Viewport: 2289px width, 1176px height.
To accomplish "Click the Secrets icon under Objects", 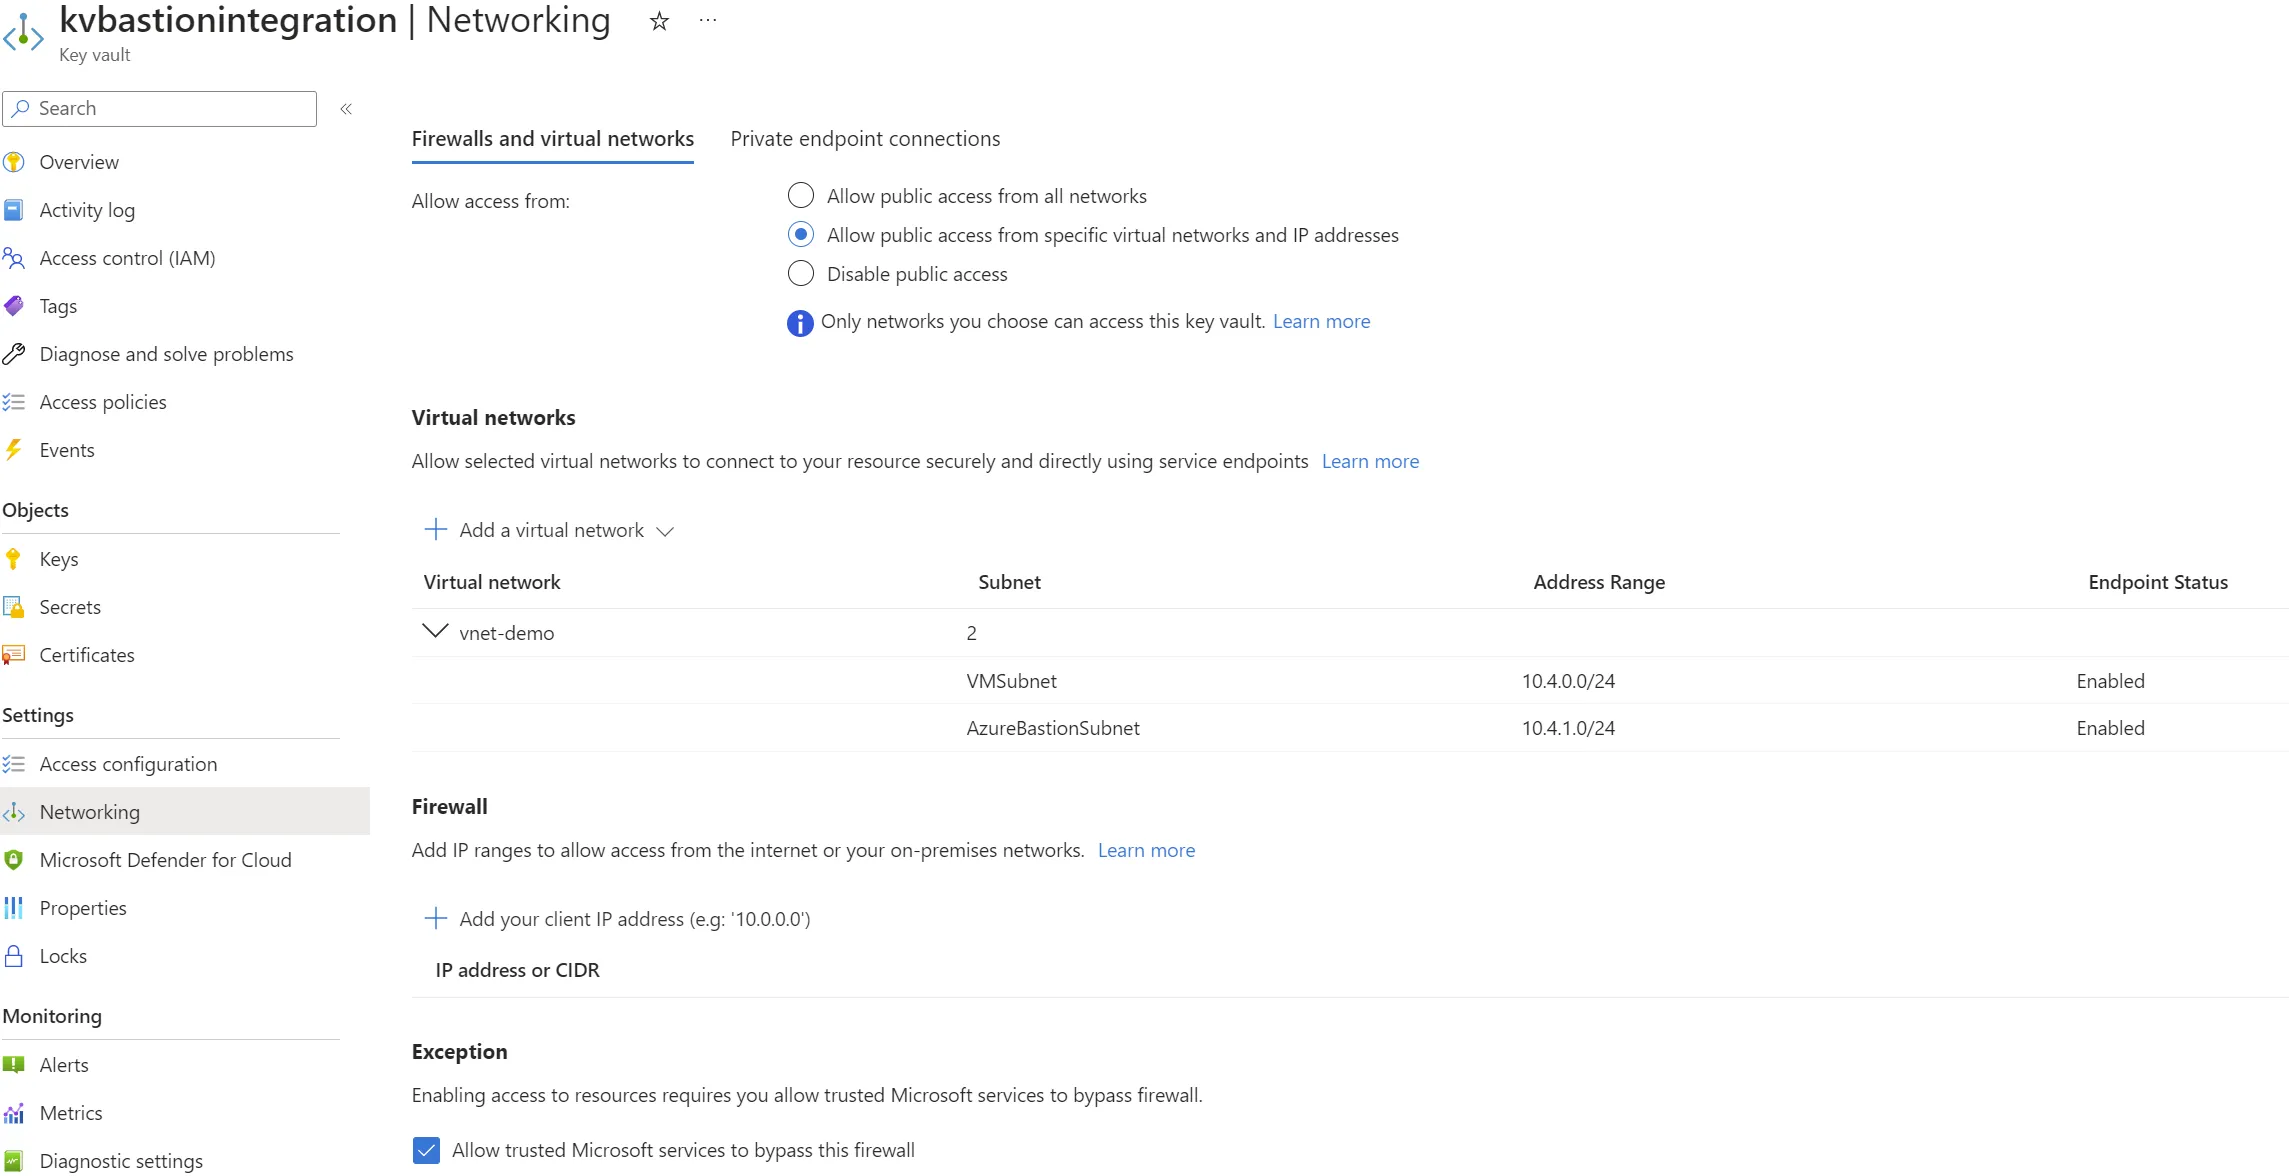I will (x=14, y=607).
